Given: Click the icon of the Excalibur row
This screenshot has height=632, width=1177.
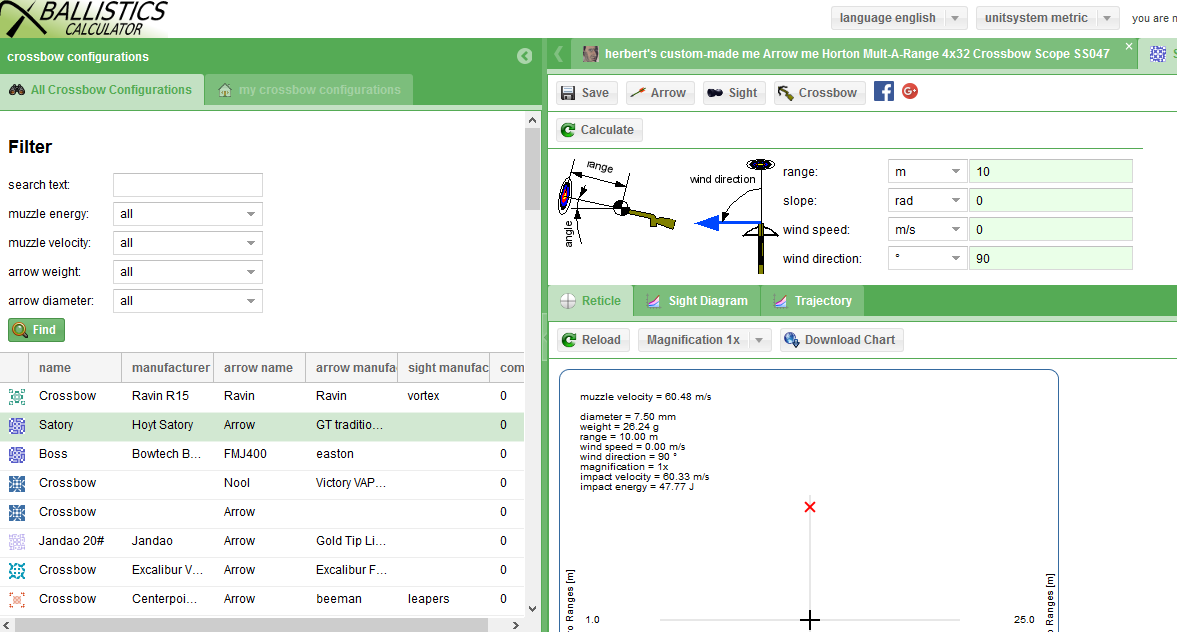Looking at the screenshot, I should pyautogui.click(x=17, y=570).
